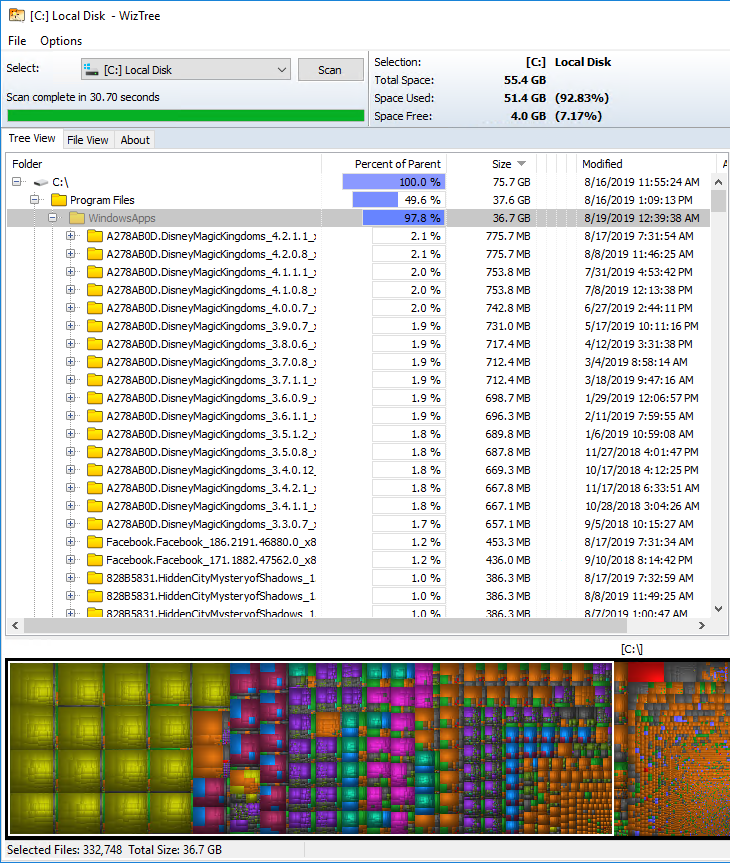730x863 pixels.
Task: Click the scroll down arrow of tree list
Action: (718, 609)
